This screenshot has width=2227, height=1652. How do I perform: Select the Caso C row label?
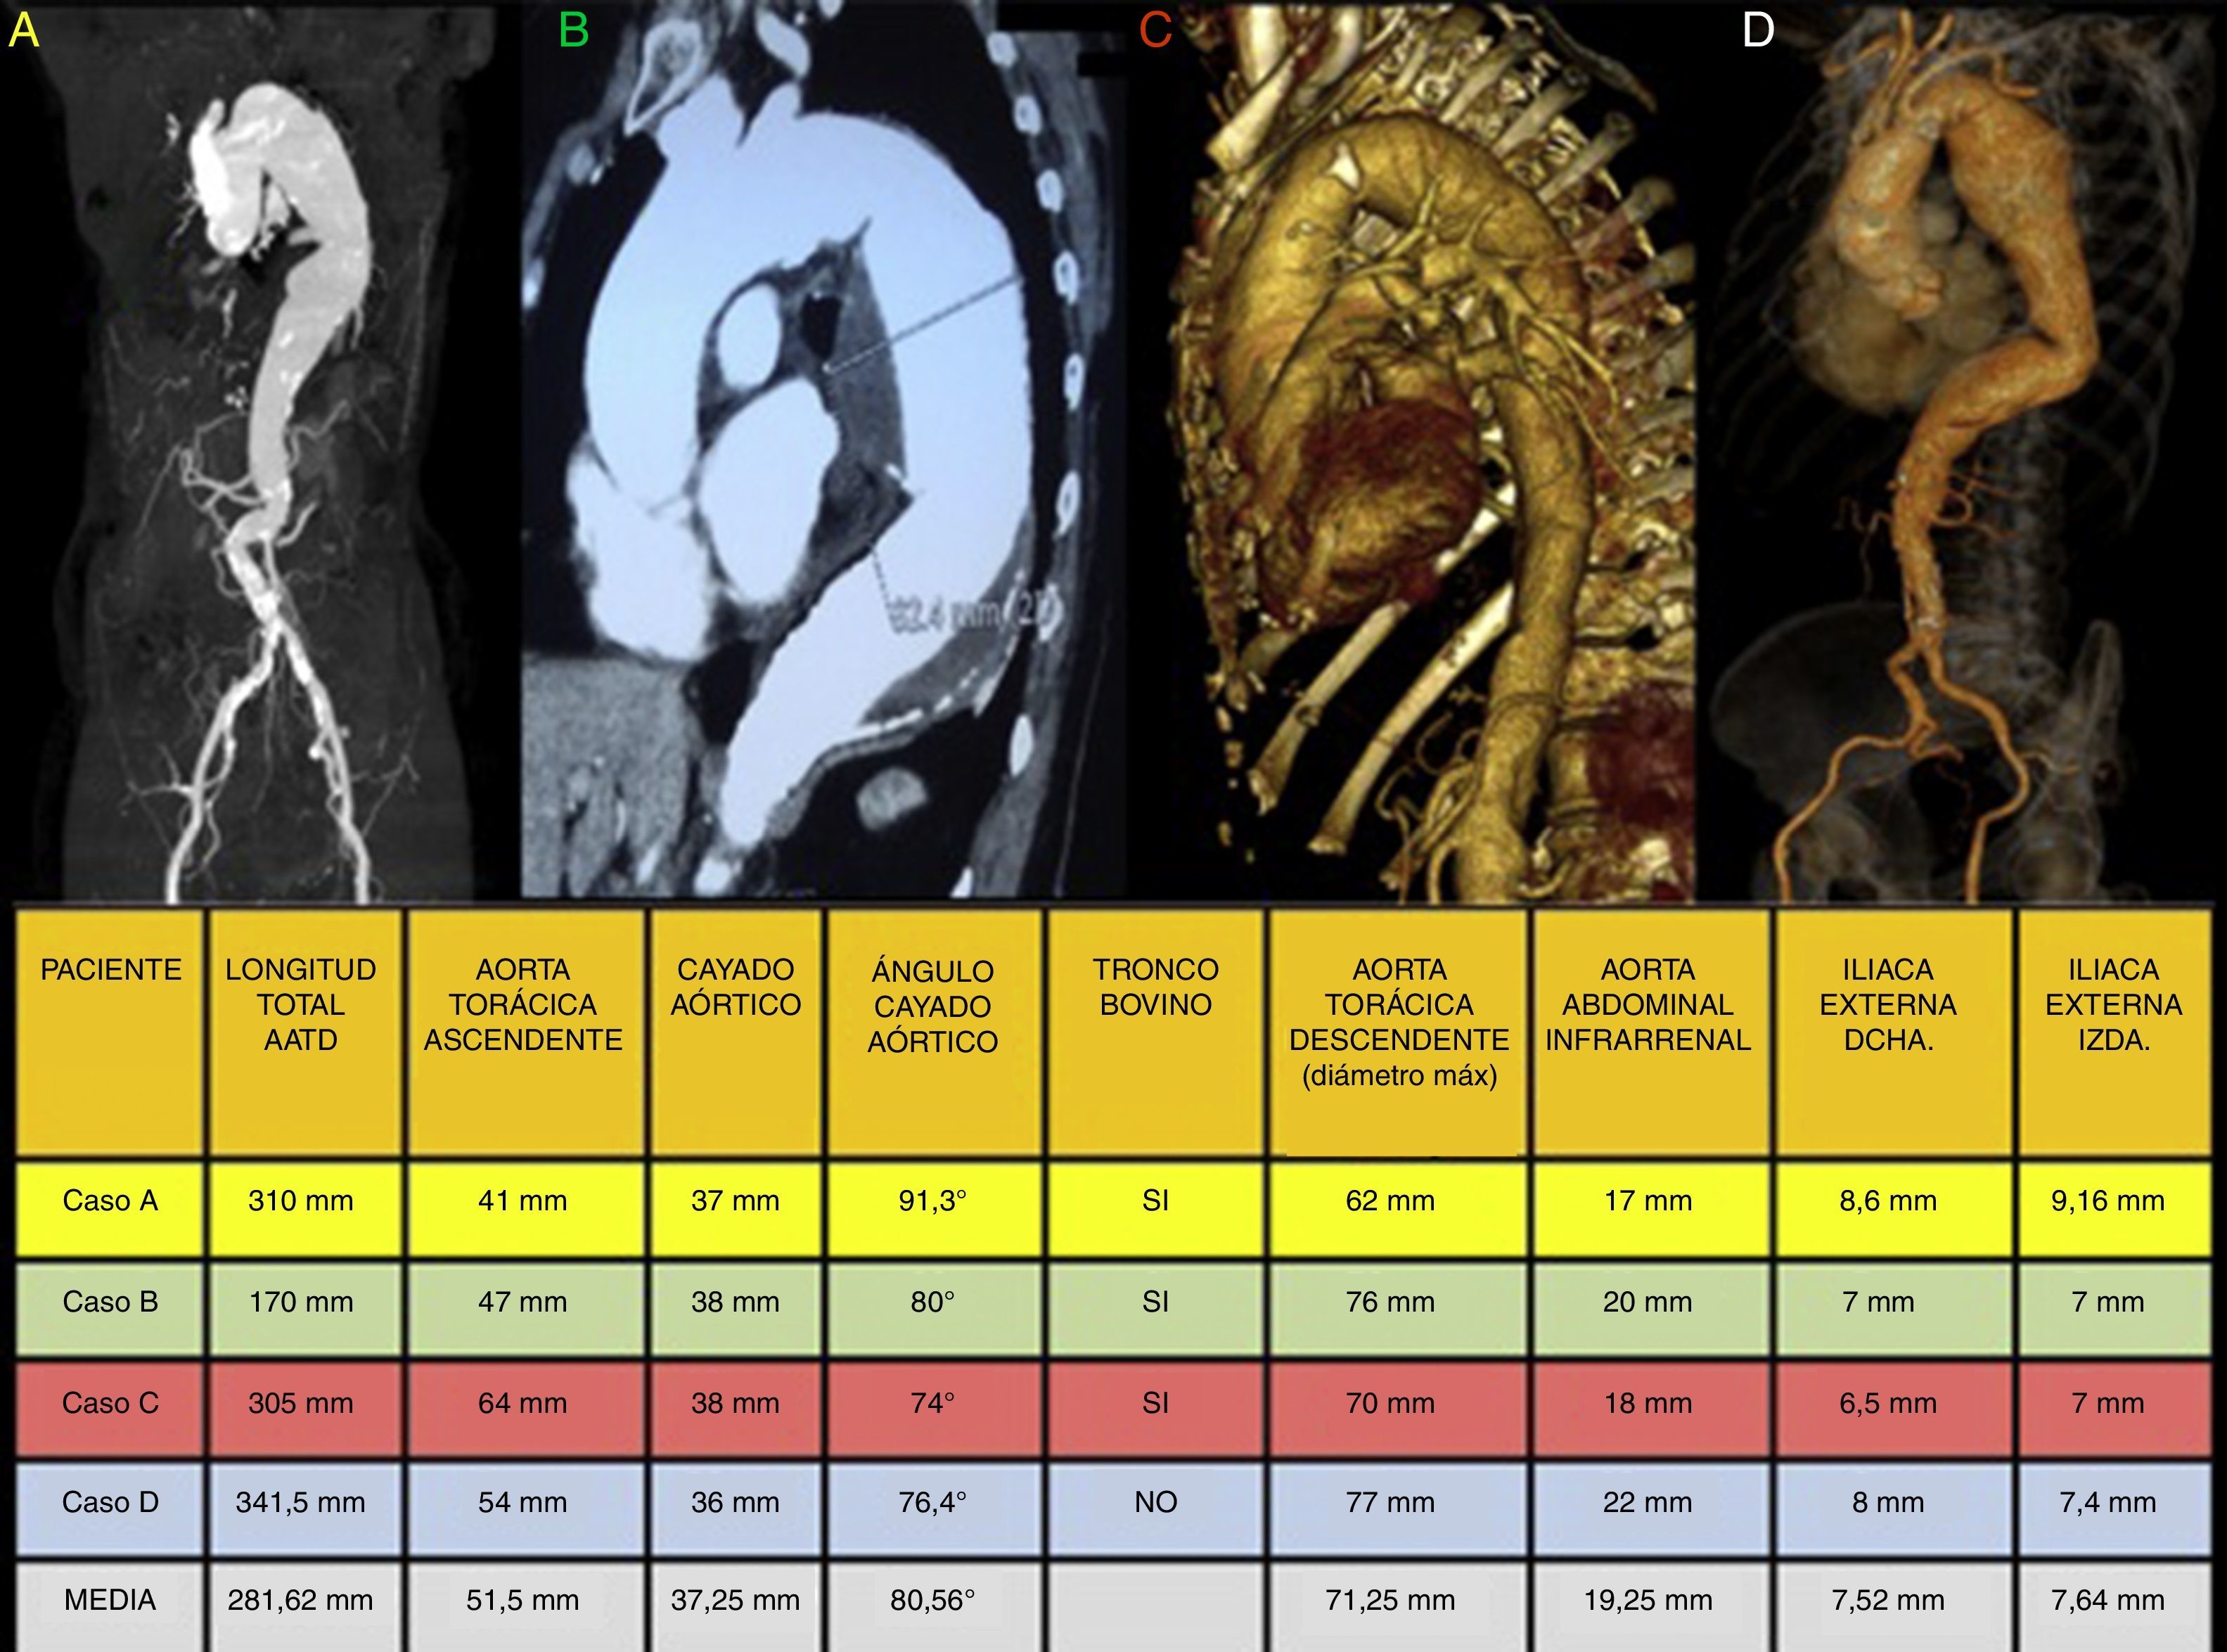click(x=110, y=1403)
